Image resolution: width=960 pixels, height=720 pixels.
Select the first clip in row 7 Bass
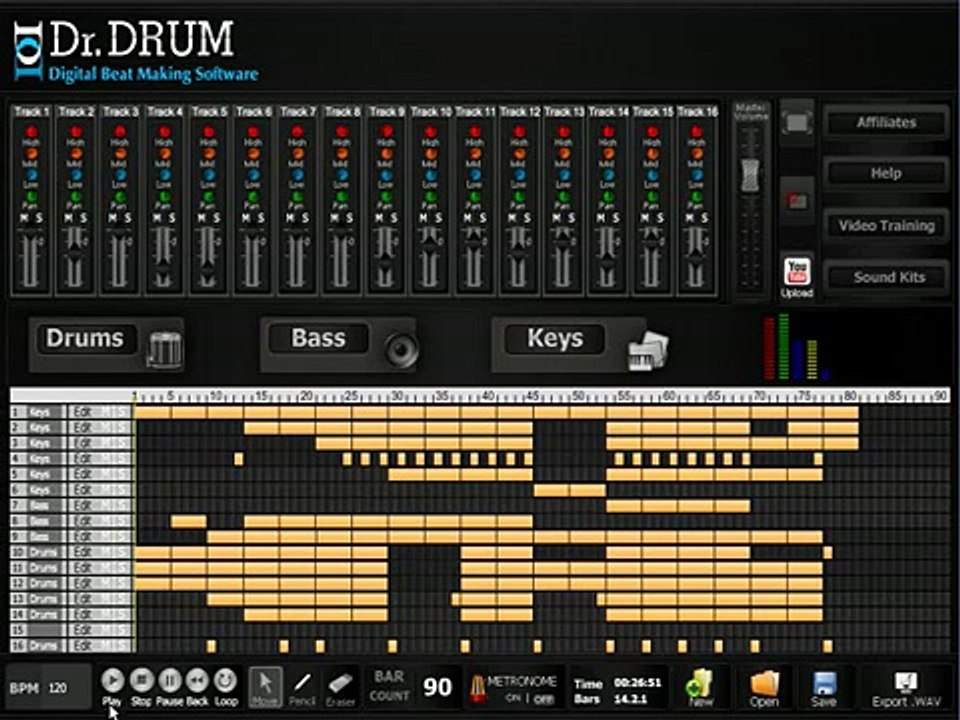point(624,506)
